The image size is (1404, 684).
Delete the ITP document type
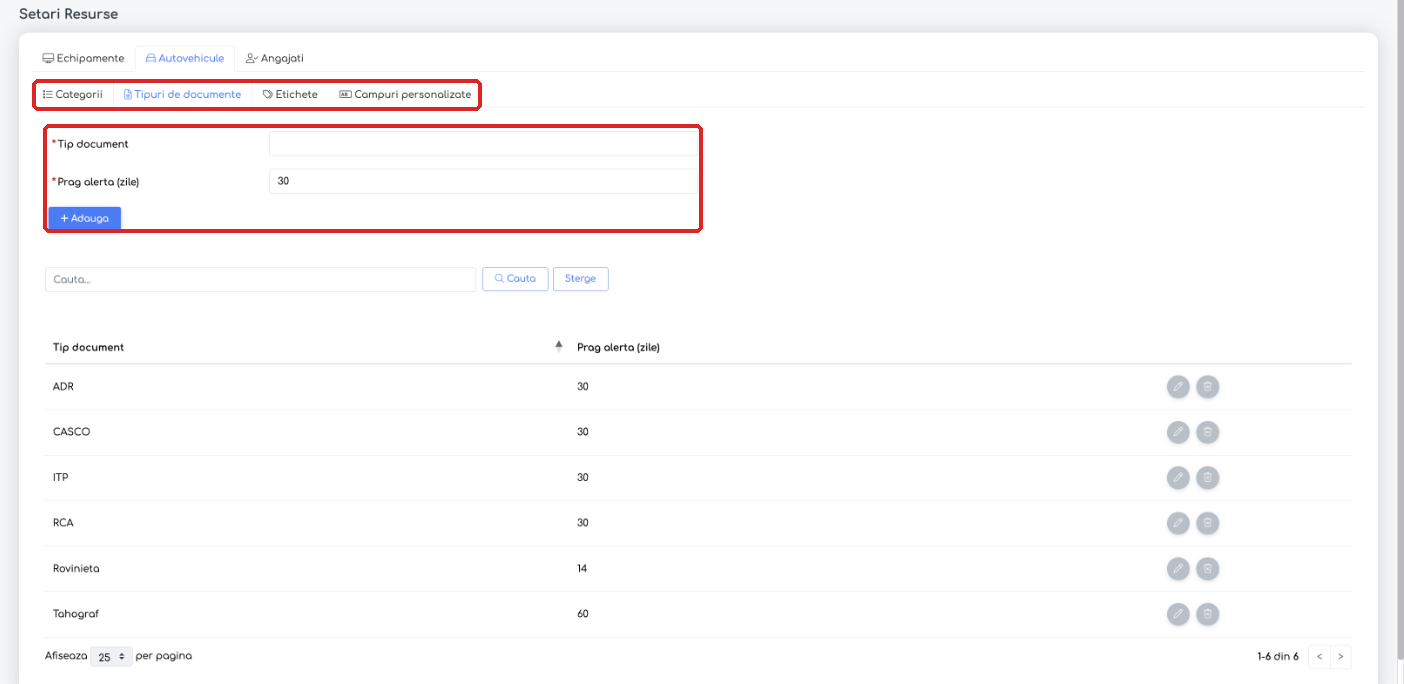(1207, 478)
